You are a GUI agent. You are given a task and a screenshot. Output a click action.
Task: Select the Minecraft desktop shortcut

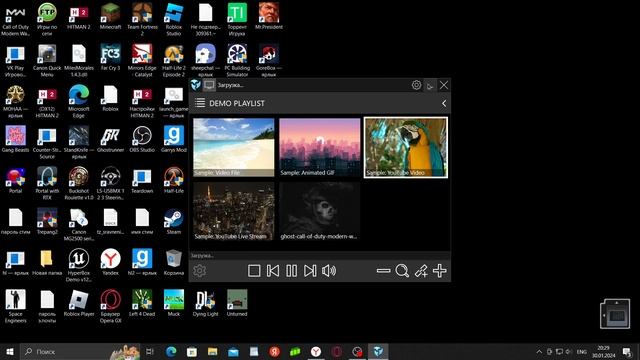point(110,16)
